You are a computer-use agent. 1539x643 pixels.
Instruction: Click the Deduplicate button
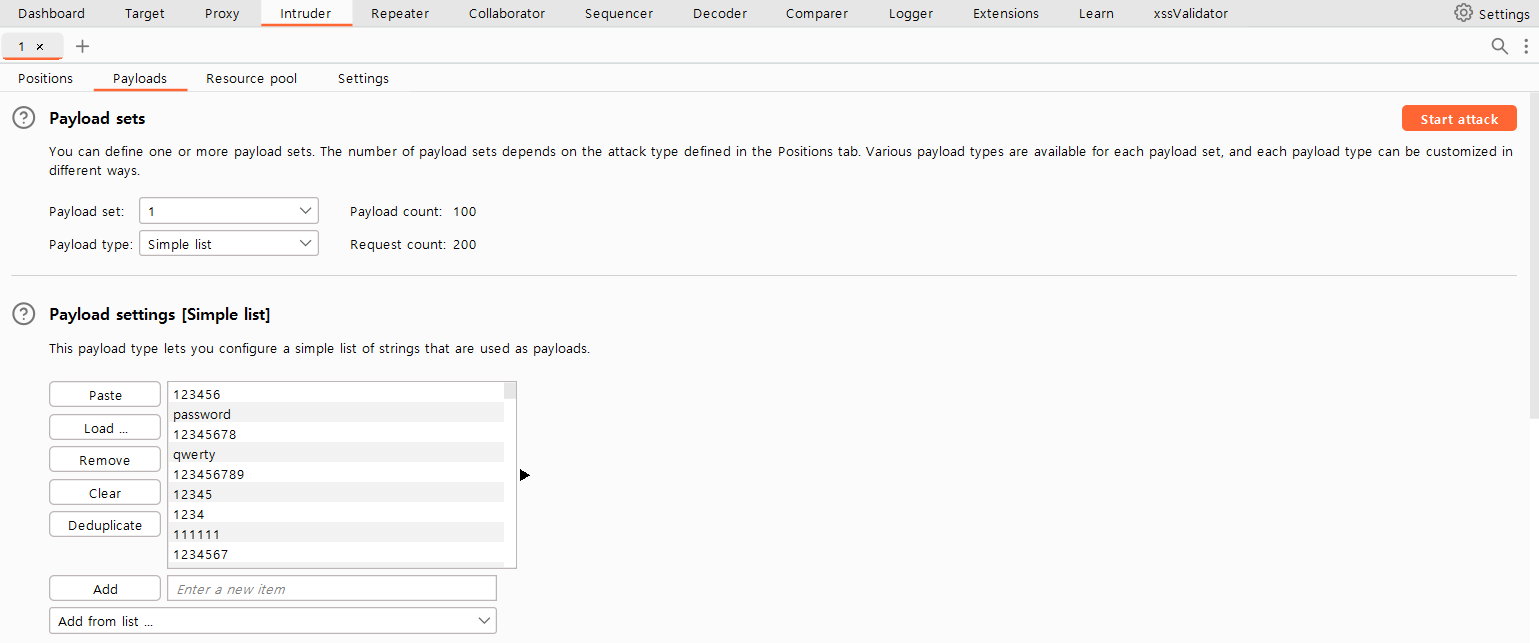(x=105, y=525)
